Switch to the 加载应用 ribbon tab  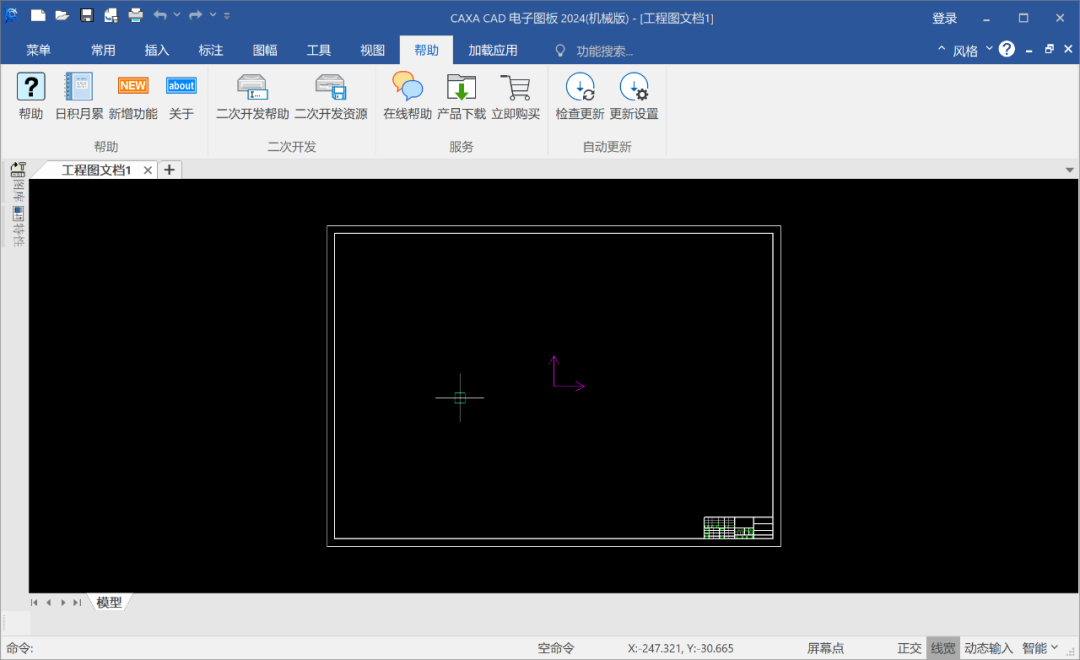pos(493,50)
